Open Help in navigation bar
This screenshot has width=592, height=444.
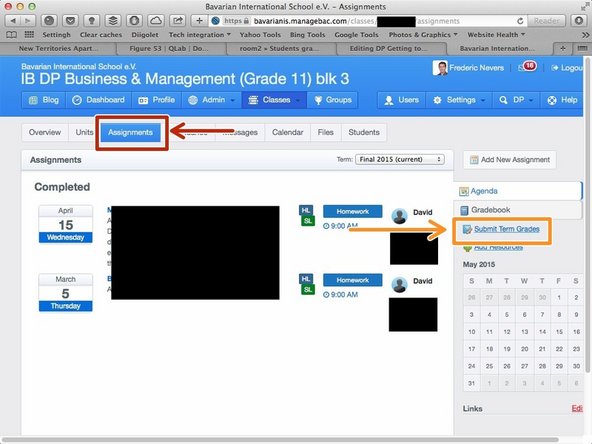pyautogui.click(x=562, y=100)
